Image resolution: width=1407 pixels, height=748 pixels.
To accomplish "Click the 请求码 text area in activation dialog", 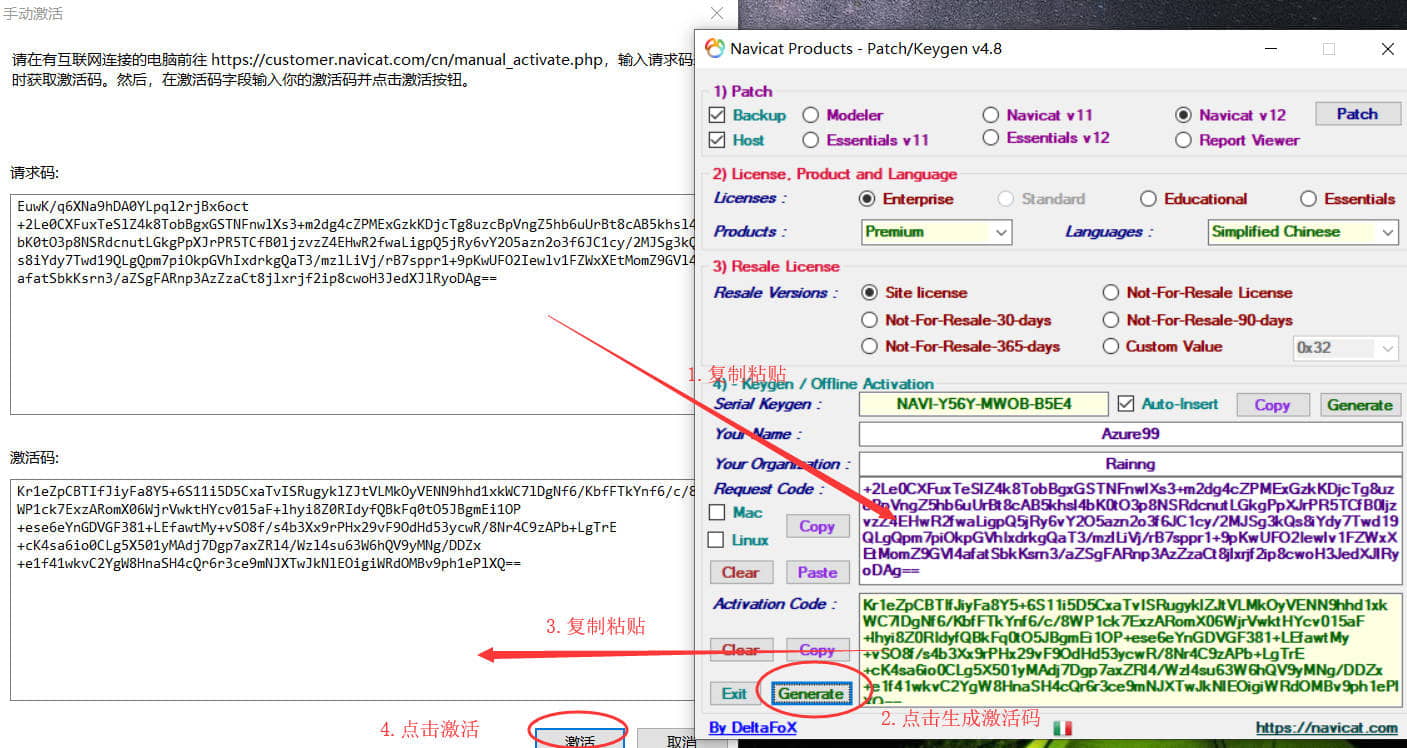I will coord(353,304).
